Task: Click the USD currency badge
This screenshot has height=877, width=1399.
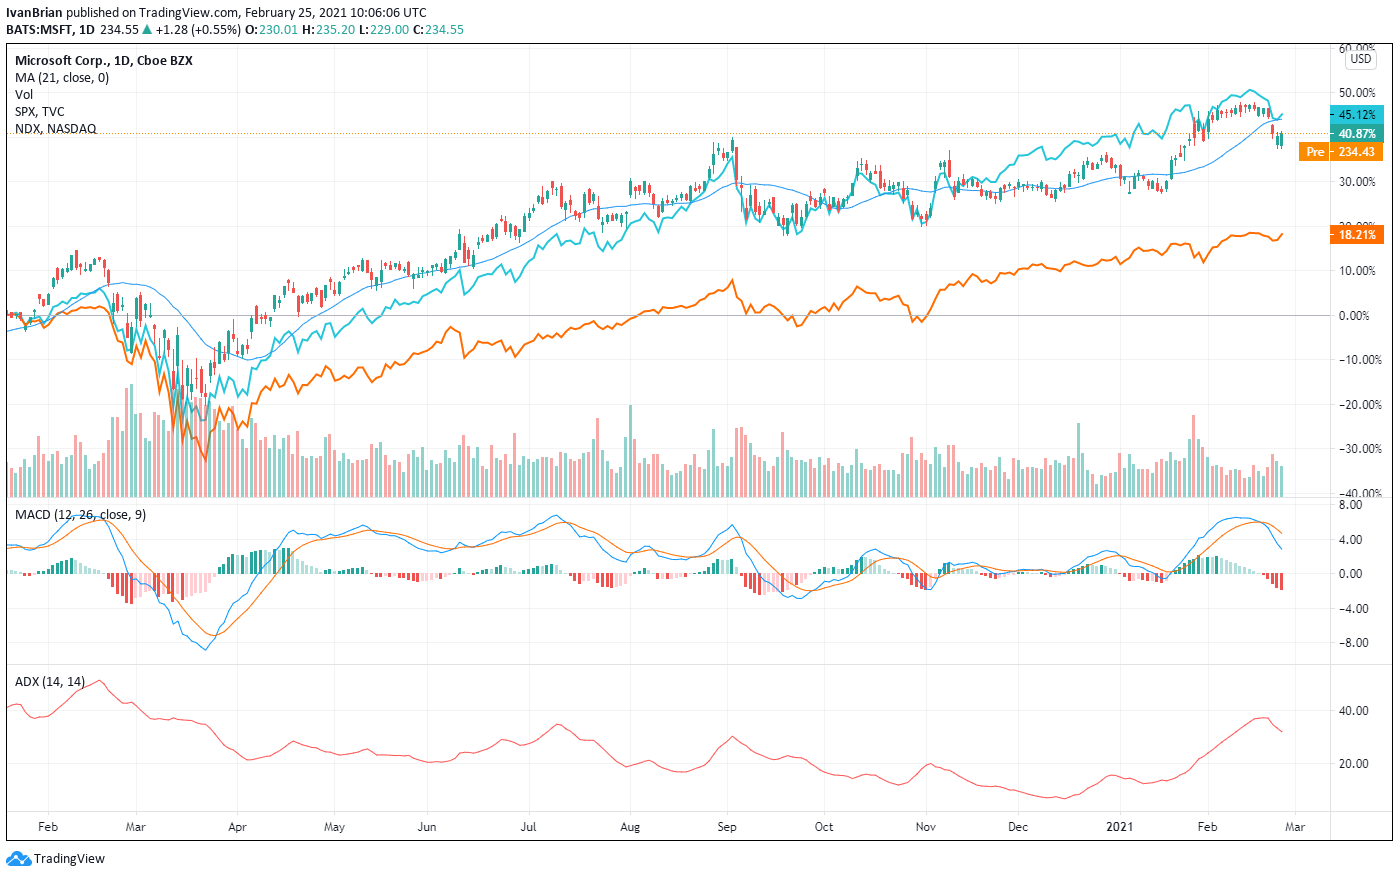Action: coord(1361,59)
